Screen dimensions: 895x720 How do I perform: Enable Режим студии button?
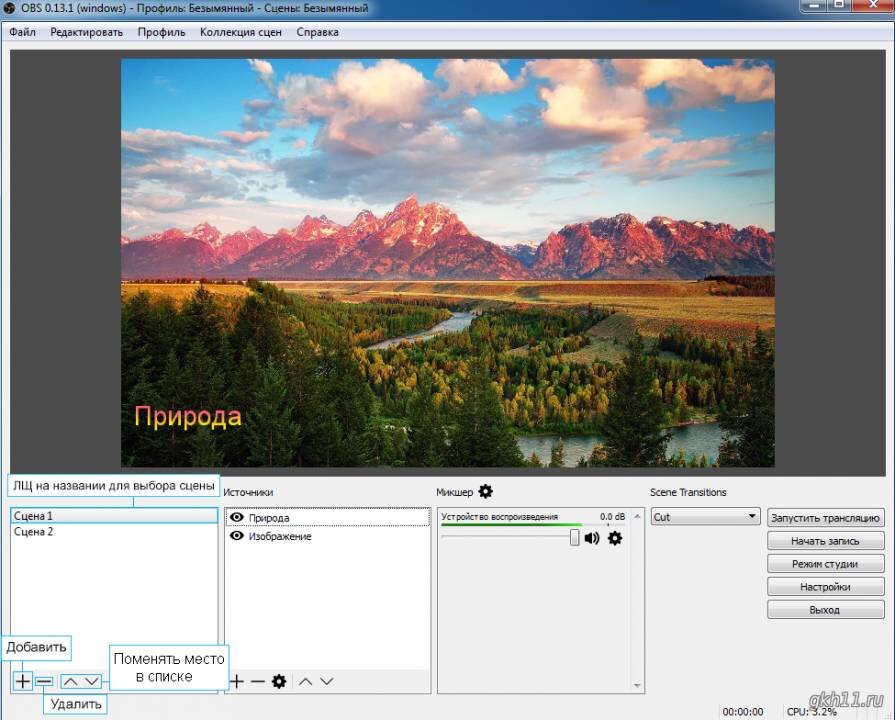point(825,564)
